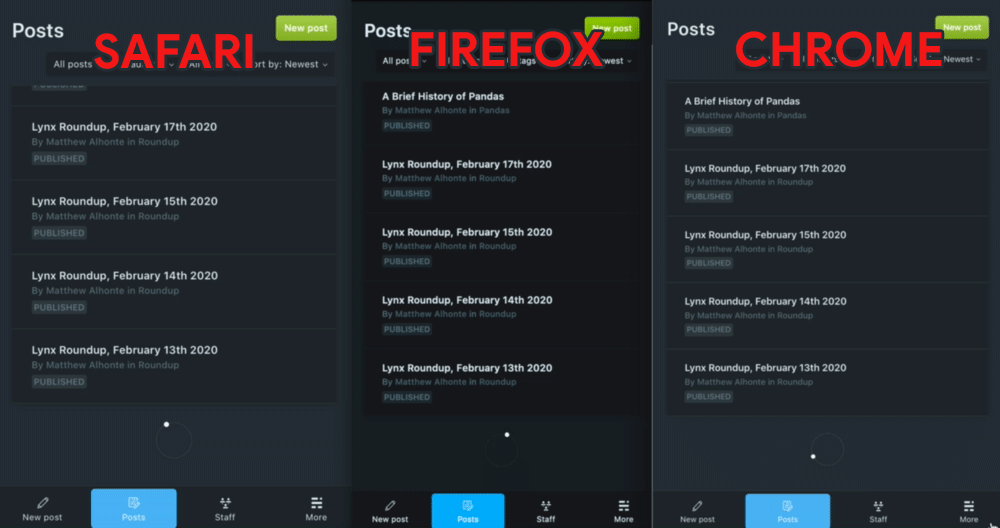
Task: Click the New post pencil icon in Chrome panel's bottom bar
Action: 698,506
